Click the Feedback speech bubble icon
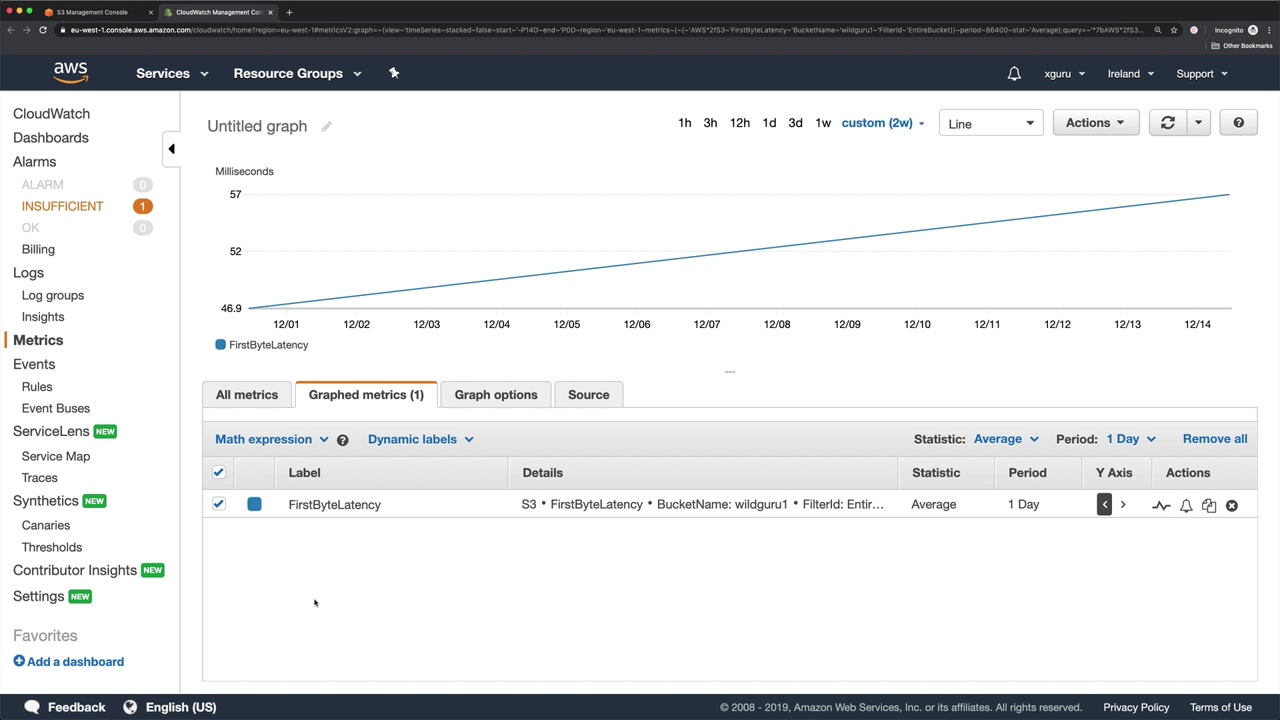This screenshot has width=1280, height=720. click(32, 707)
